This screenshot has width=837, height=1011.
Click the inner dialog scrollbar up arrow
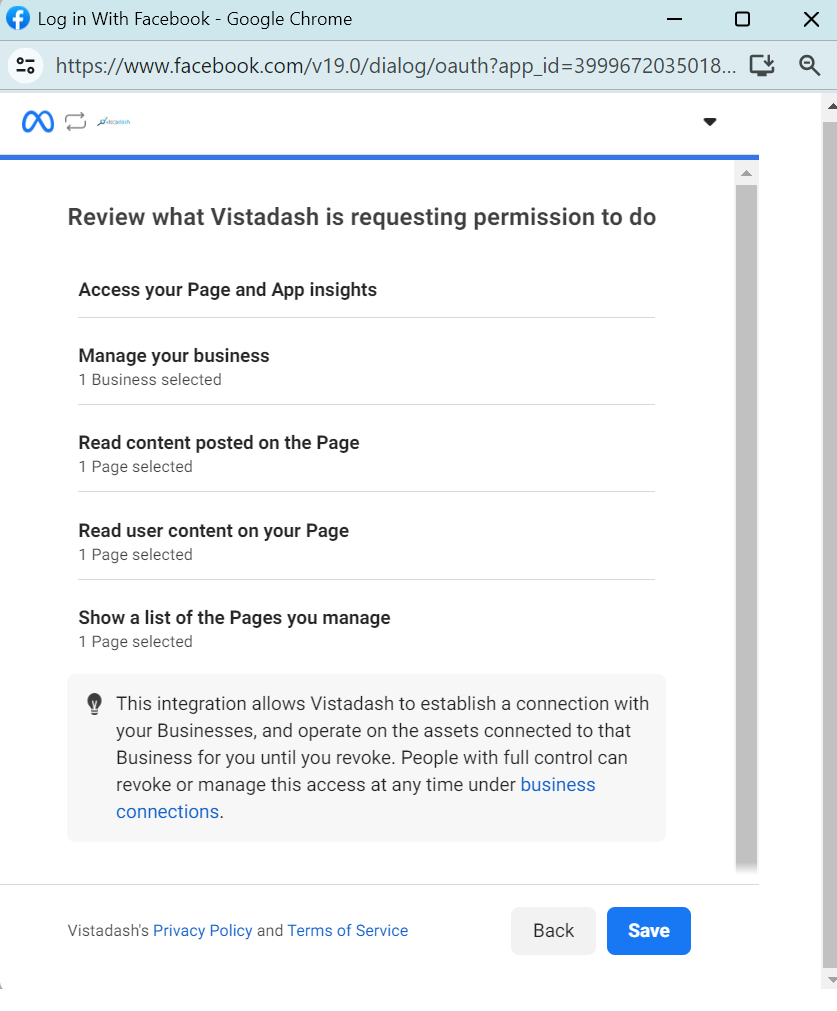point(746,173)
